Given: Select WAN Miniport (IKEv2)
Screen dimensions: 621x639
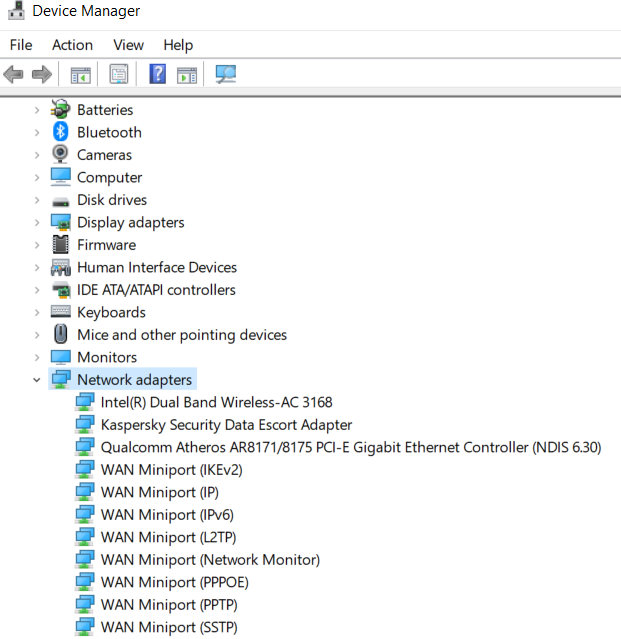Looking at the screenshot, I should (172, 470).
